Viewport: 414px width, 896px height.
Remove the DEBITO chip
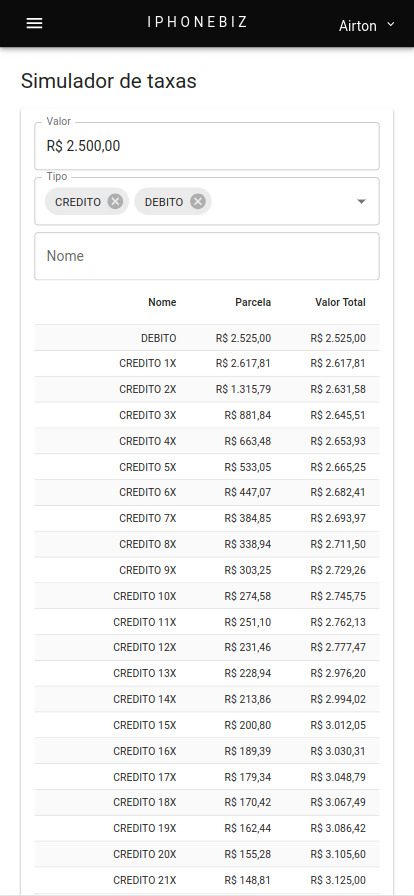(198, 202)
